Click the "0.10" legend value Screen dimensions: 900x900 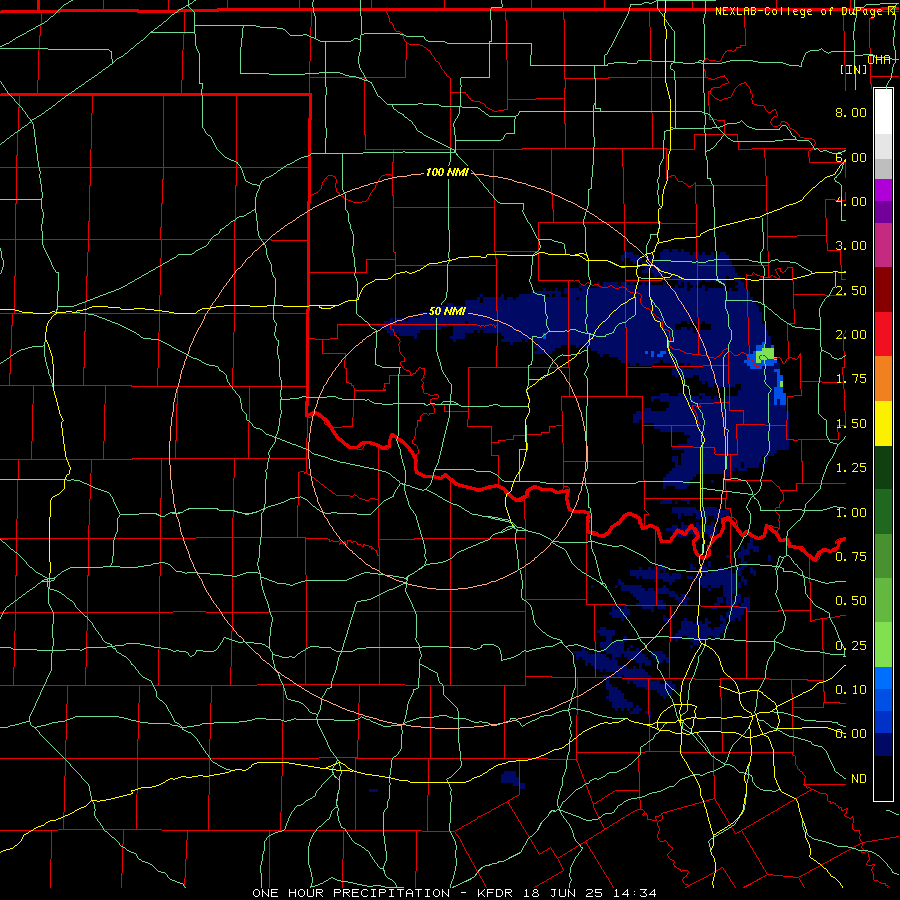[x=851, y=689]
